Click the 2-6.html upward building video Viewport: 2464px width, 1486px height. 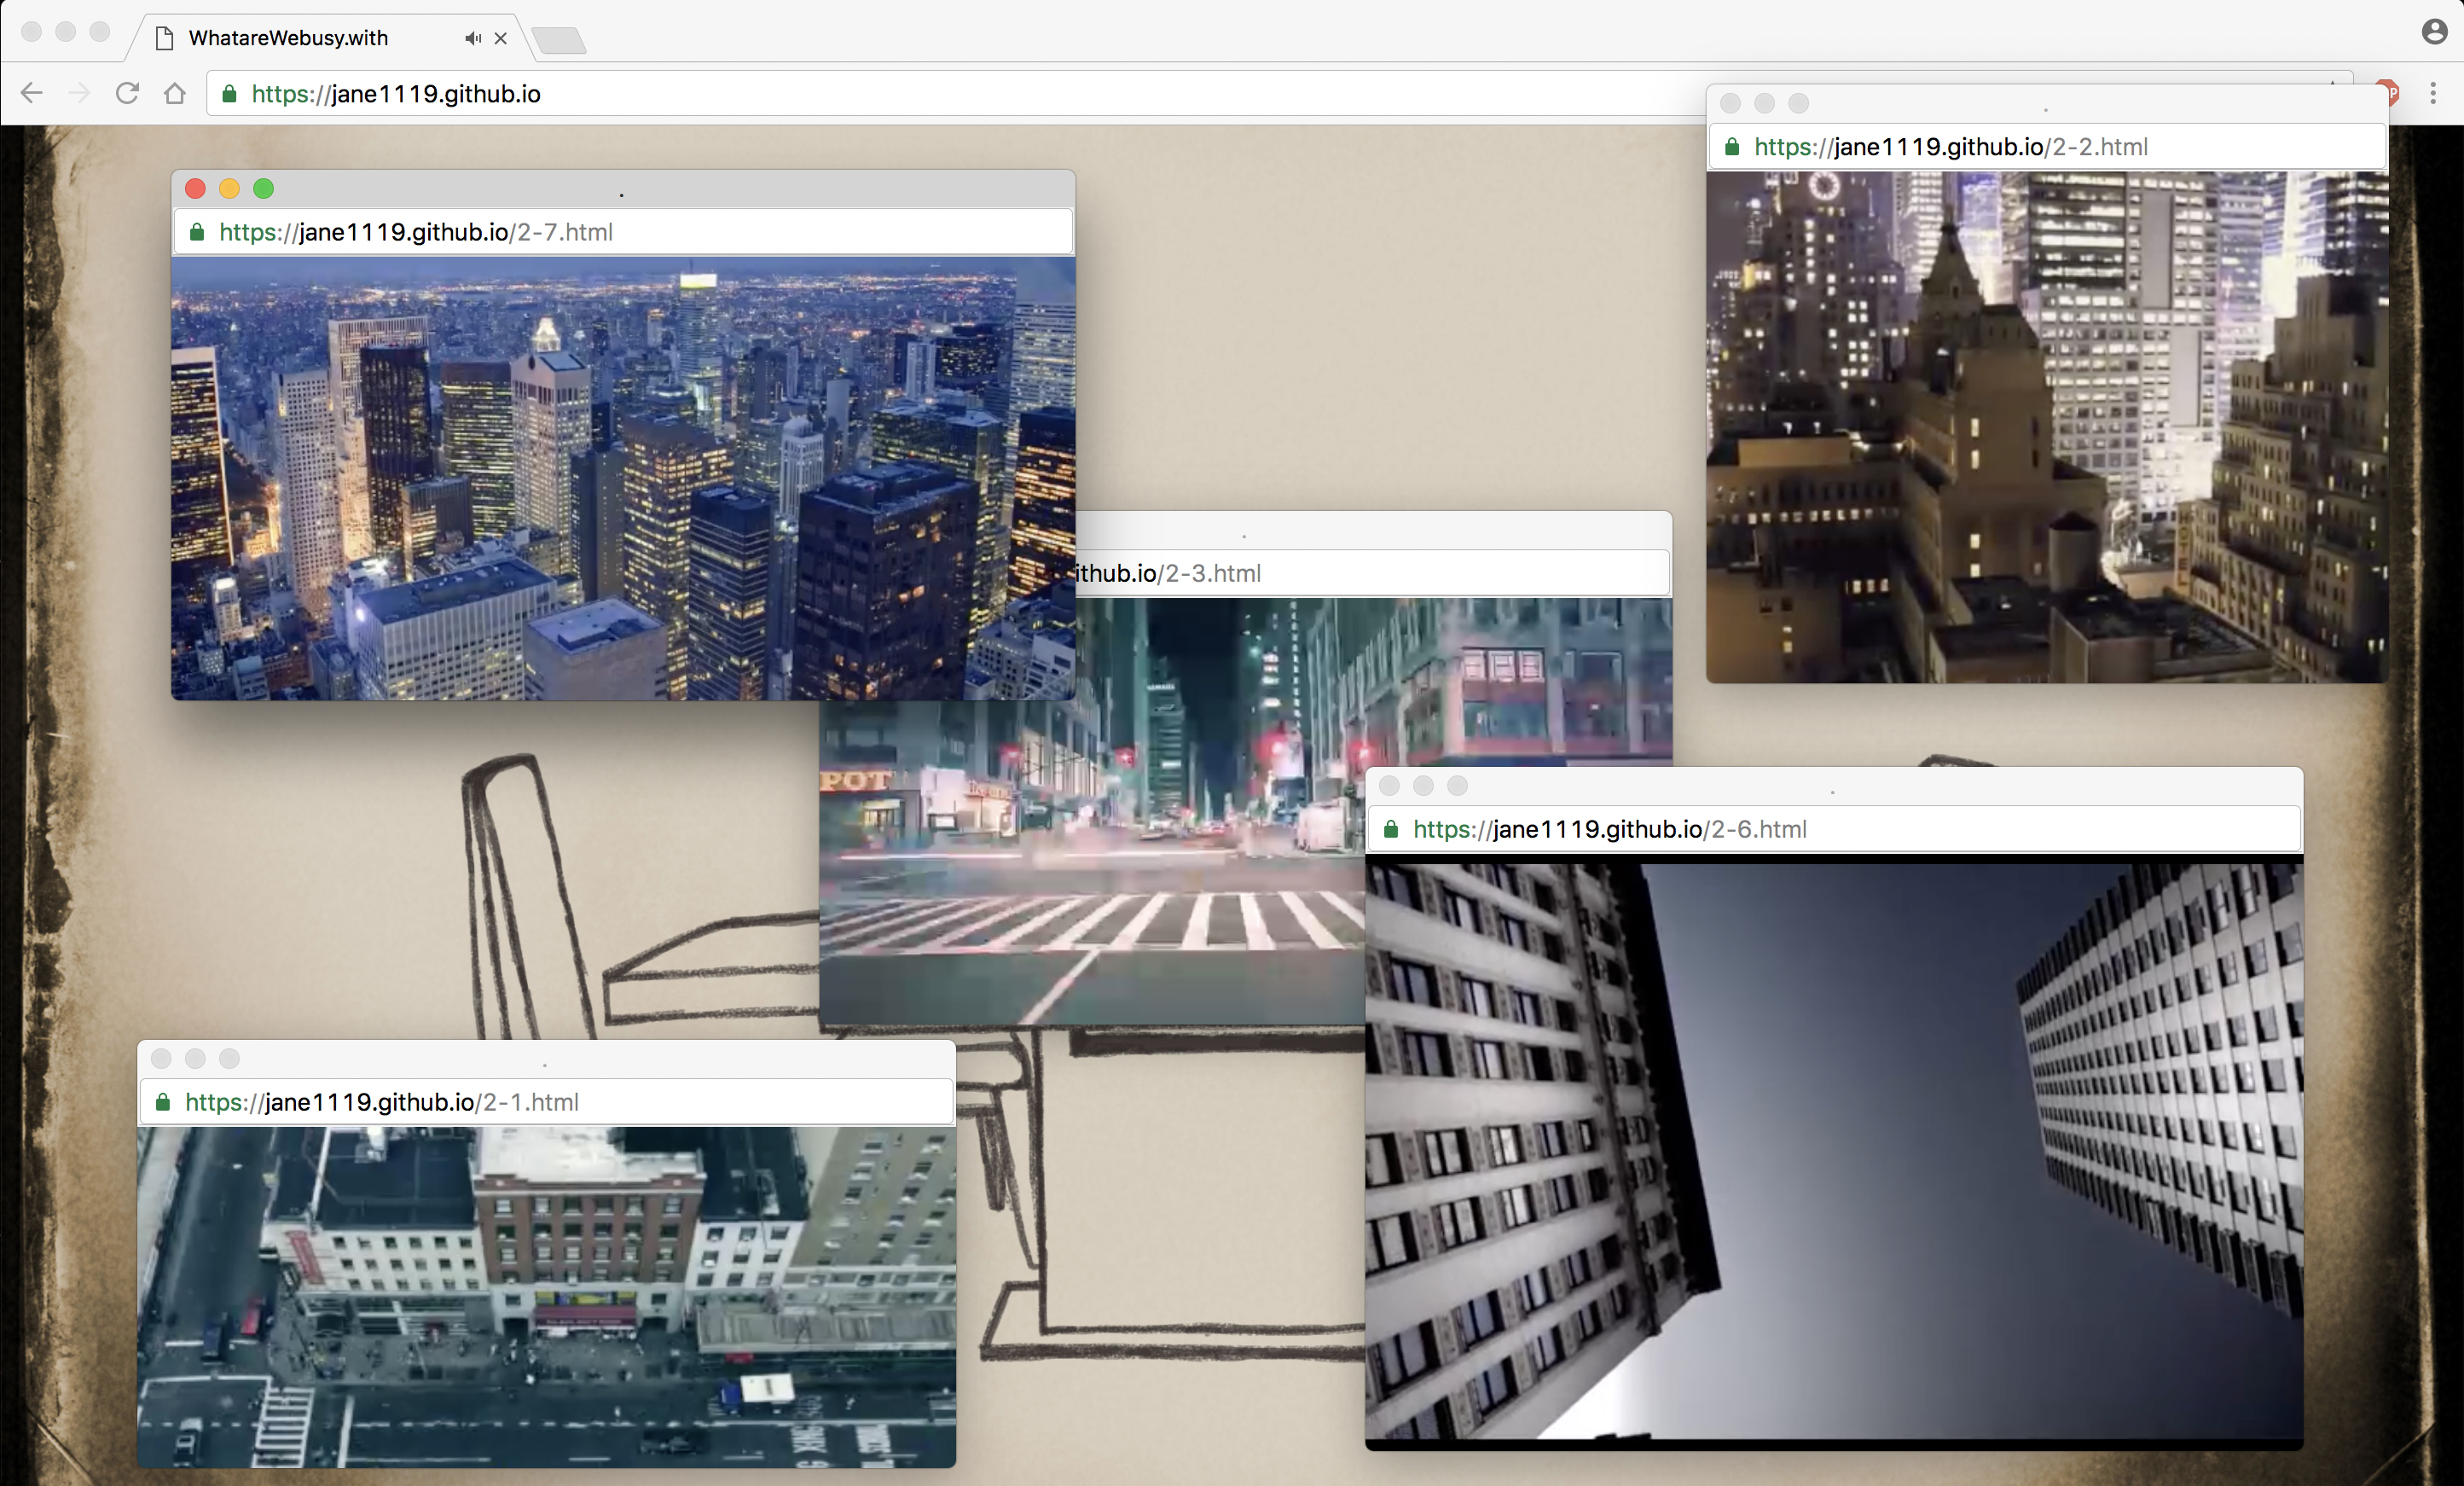[x=1833, y=1150]
